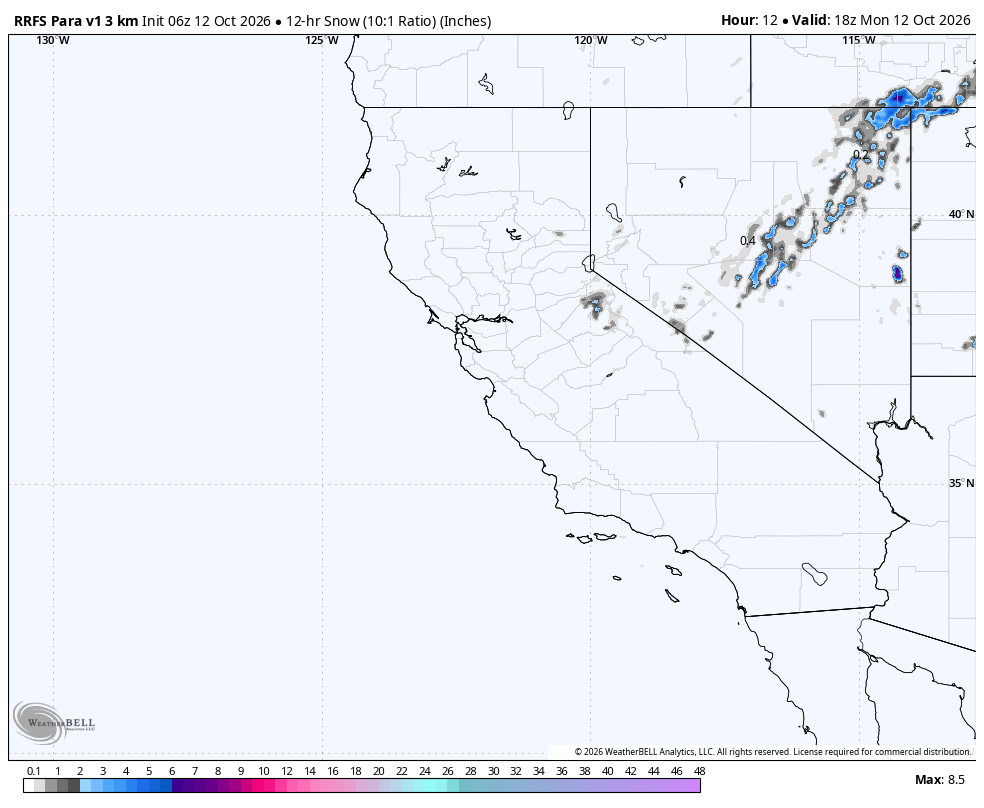
Task: Click the 6 label on the color scale
Action: pyautogui.click(x=172, y=772)
